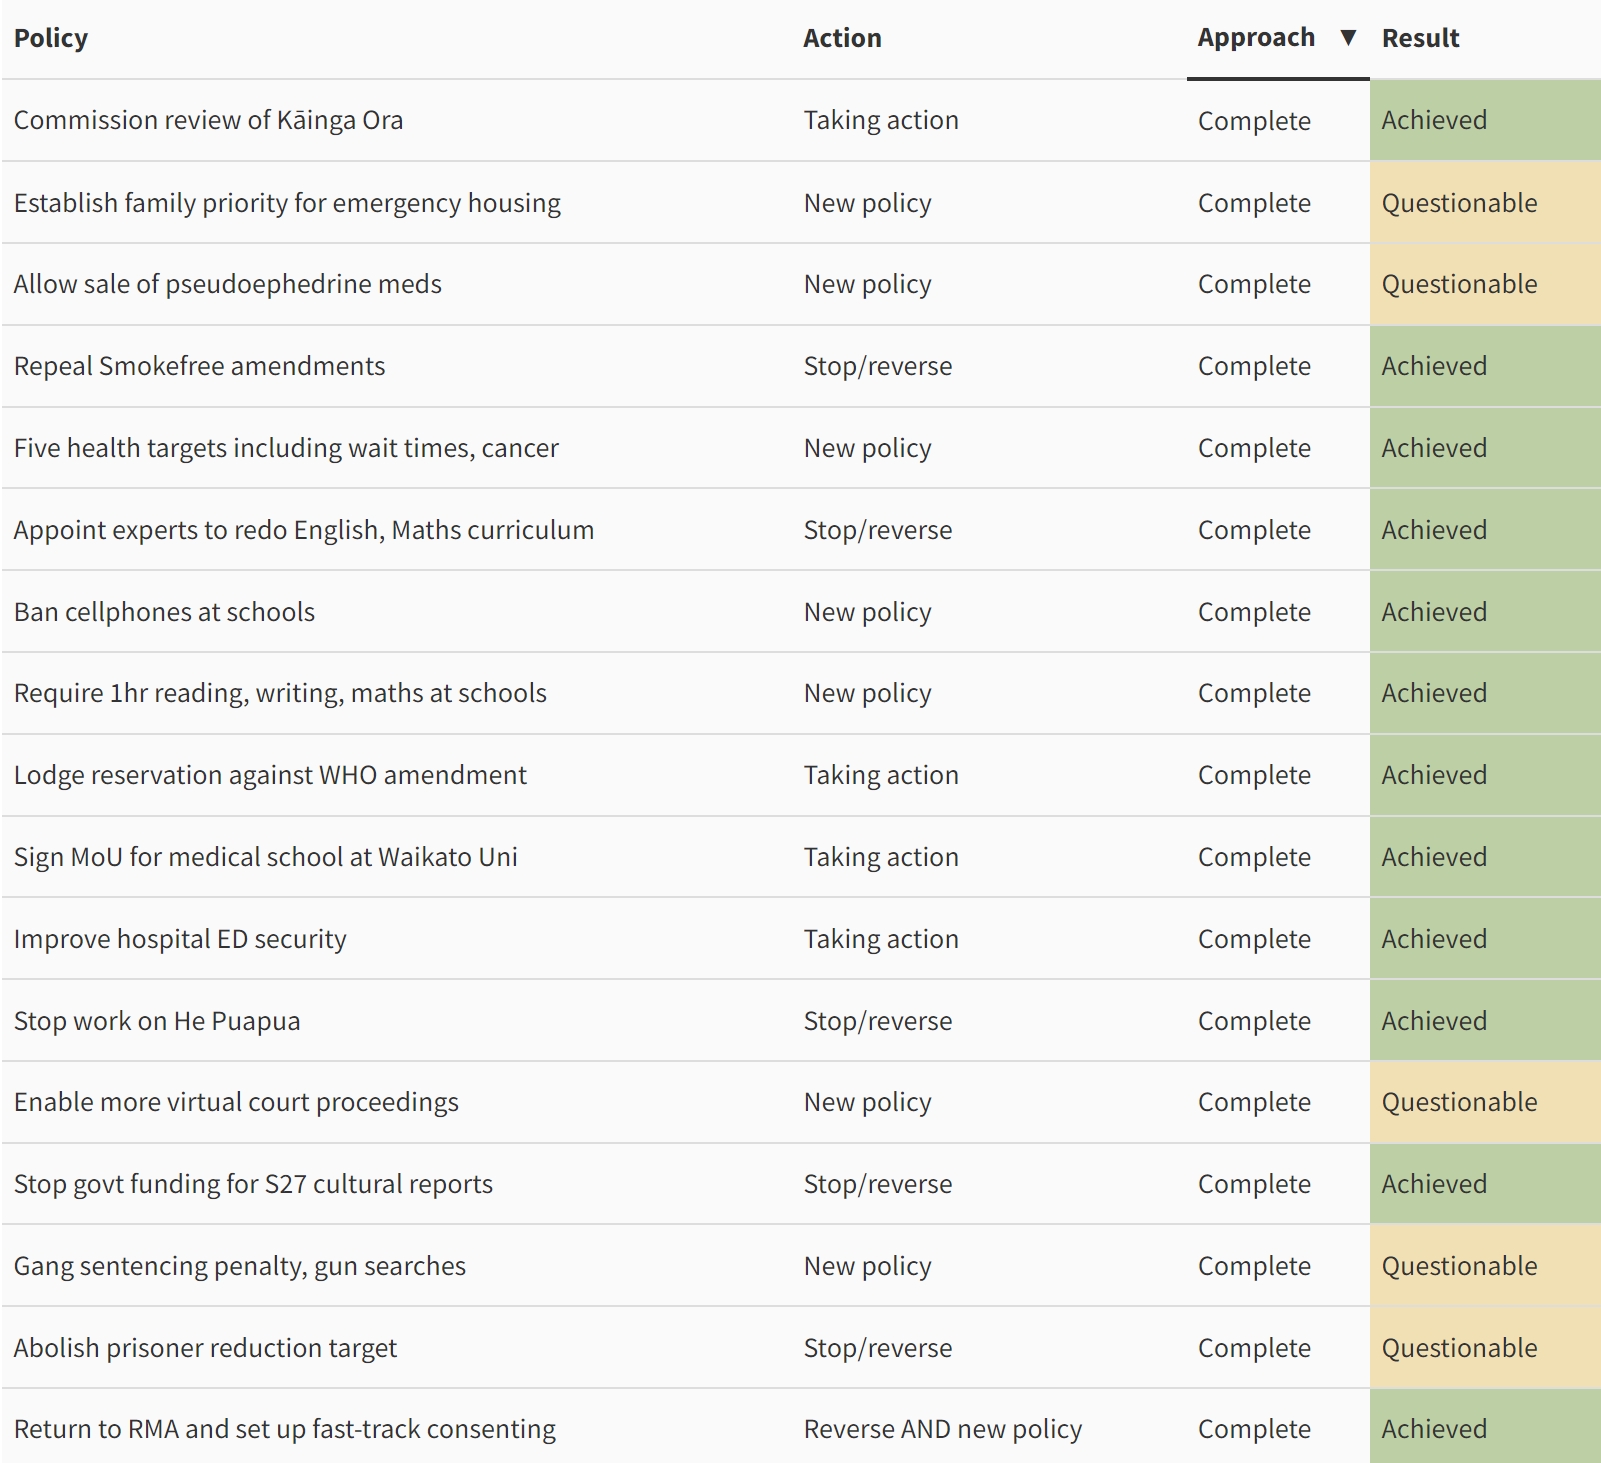The height and width of the screenshot is (1463, 1601).
Task: Click 'Improve hospital ED security' policy
Action: click(180, 939)
